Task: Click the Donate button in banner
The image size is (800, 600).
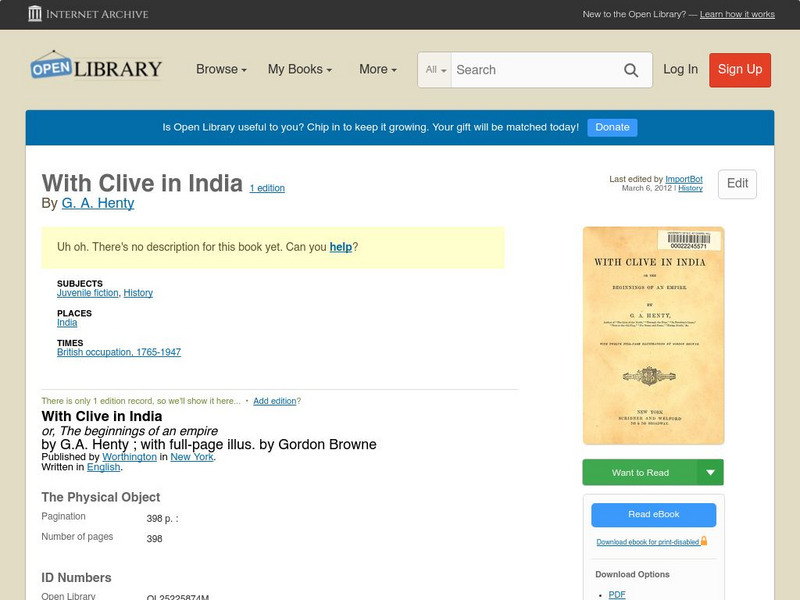Action: tap(612, 127)
